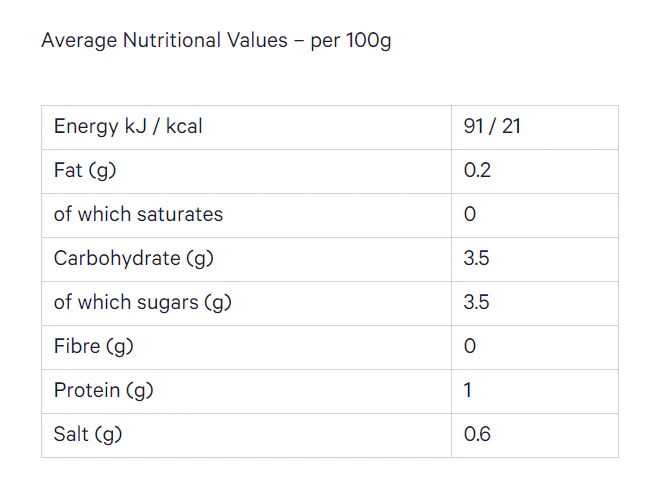
Task: Click the salt value 0.6
Action: point(477,434)
